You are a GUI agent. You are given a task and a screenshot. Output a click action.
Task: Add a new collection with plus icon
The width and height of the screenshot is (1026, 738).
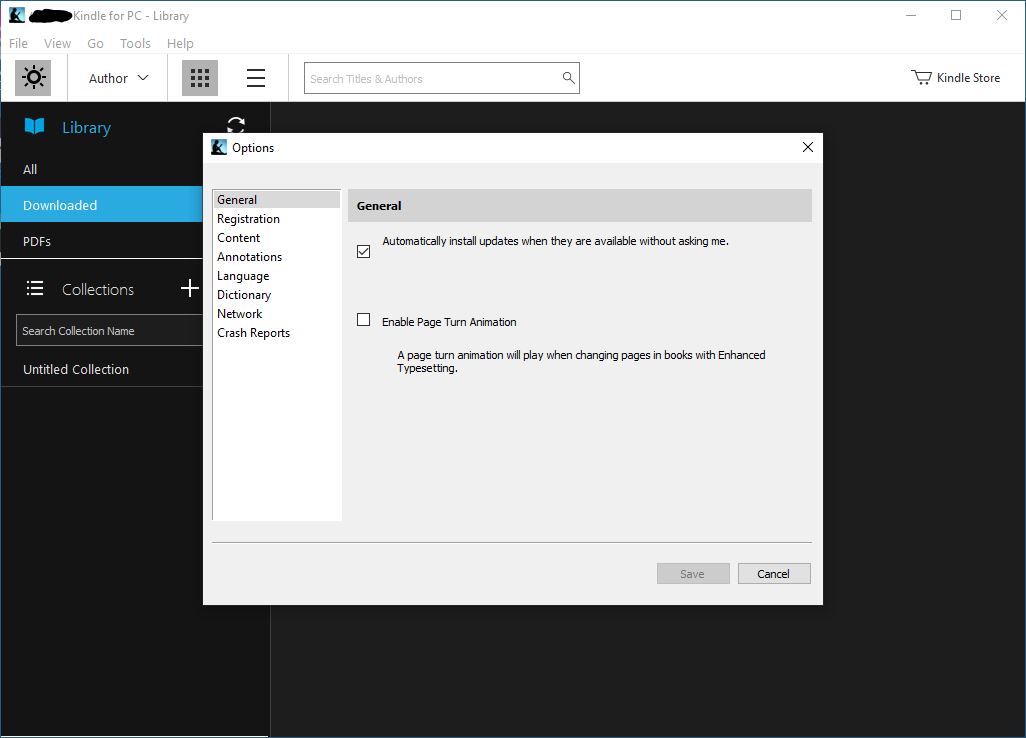[x=190, y=288]
